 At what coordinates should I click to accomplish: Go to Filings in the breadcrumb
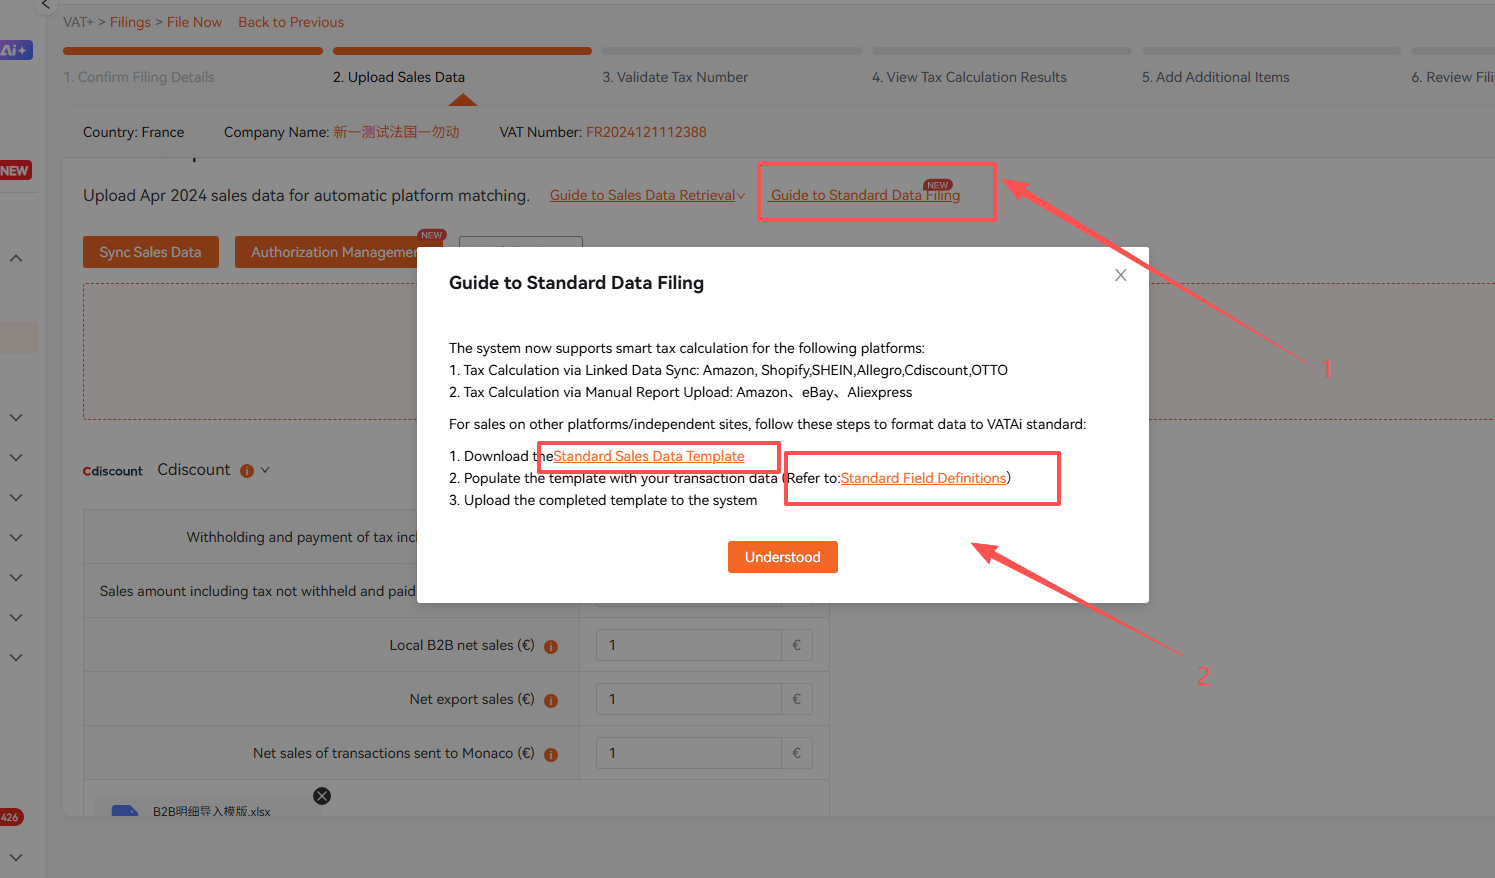[130, 22]
